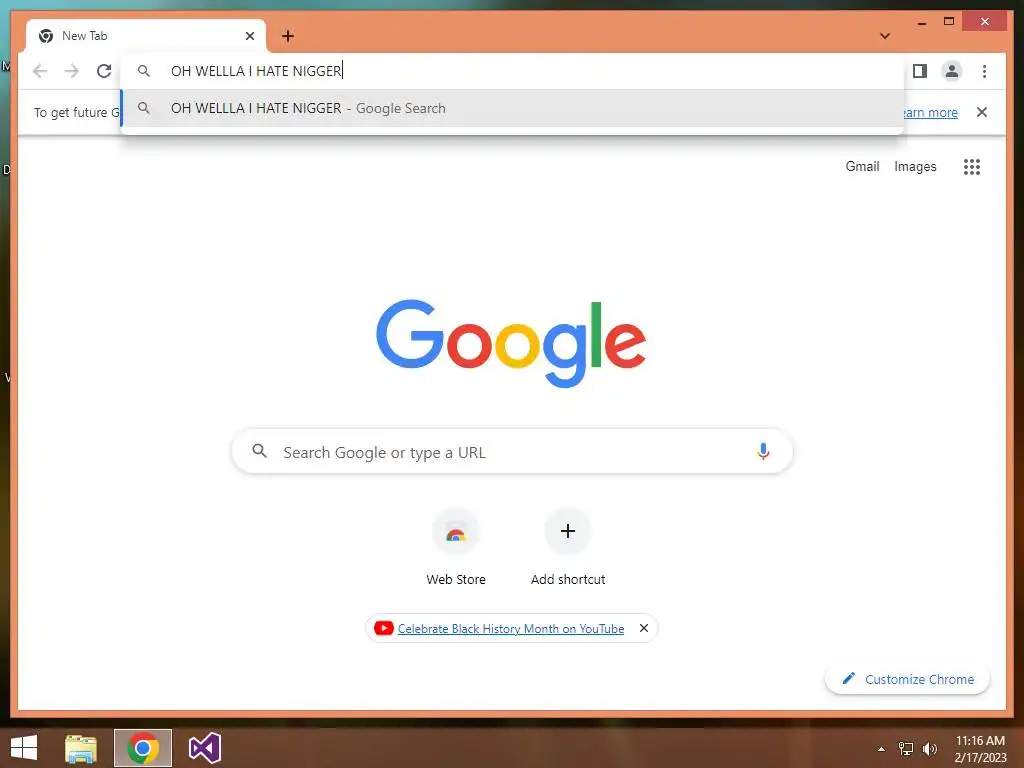This screenshot has height=768, width=1024.
Task: Click the volume speaker tray icon
Action: (x=929, y=748)
